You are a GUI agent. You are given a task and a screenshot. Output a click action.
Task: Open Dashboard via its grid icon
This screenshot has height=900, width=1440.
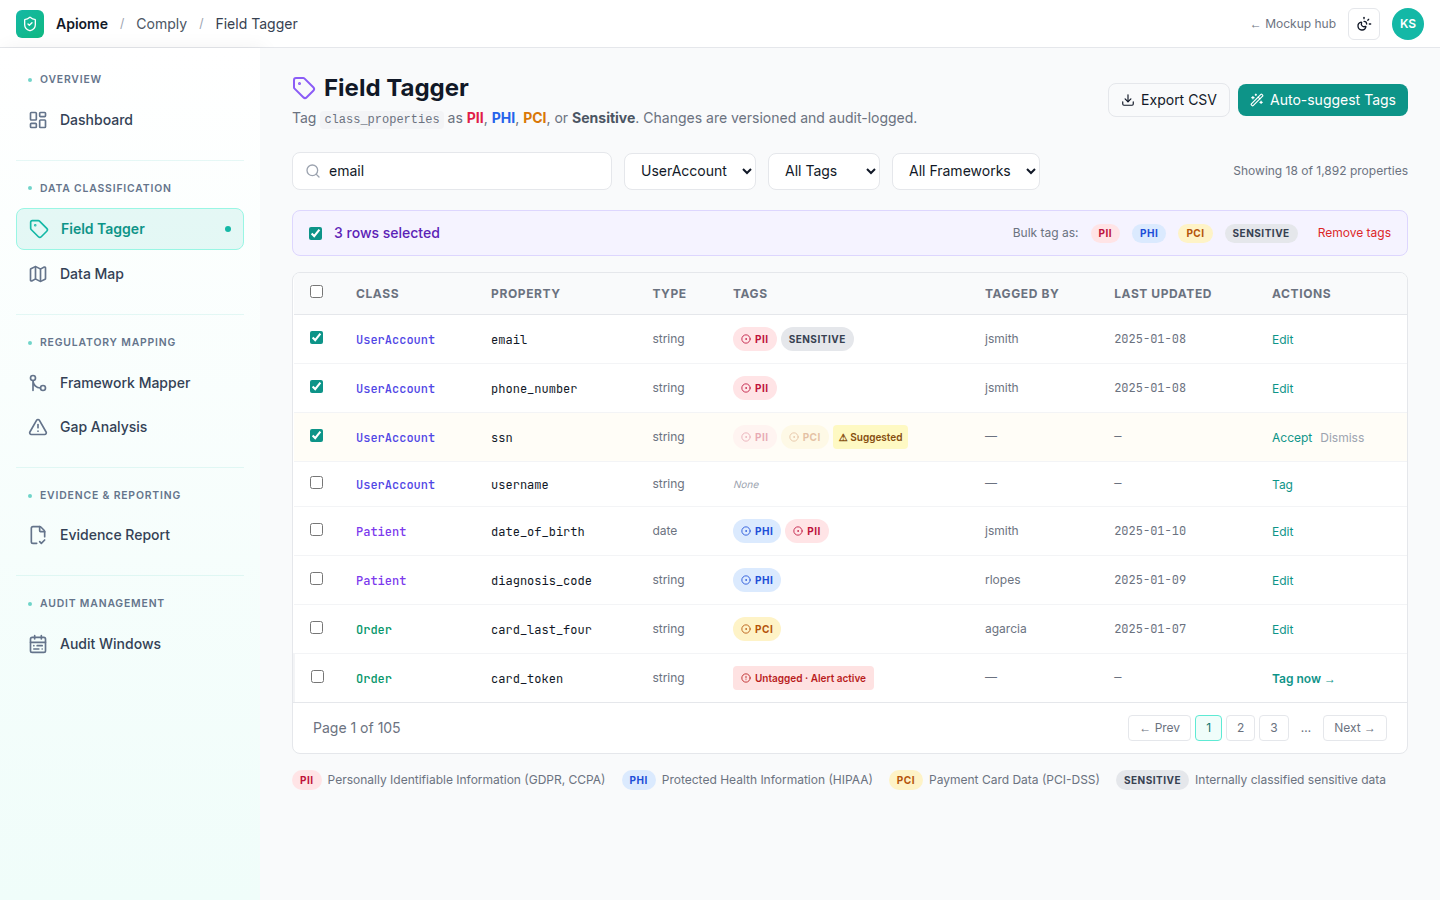(38, 120)
